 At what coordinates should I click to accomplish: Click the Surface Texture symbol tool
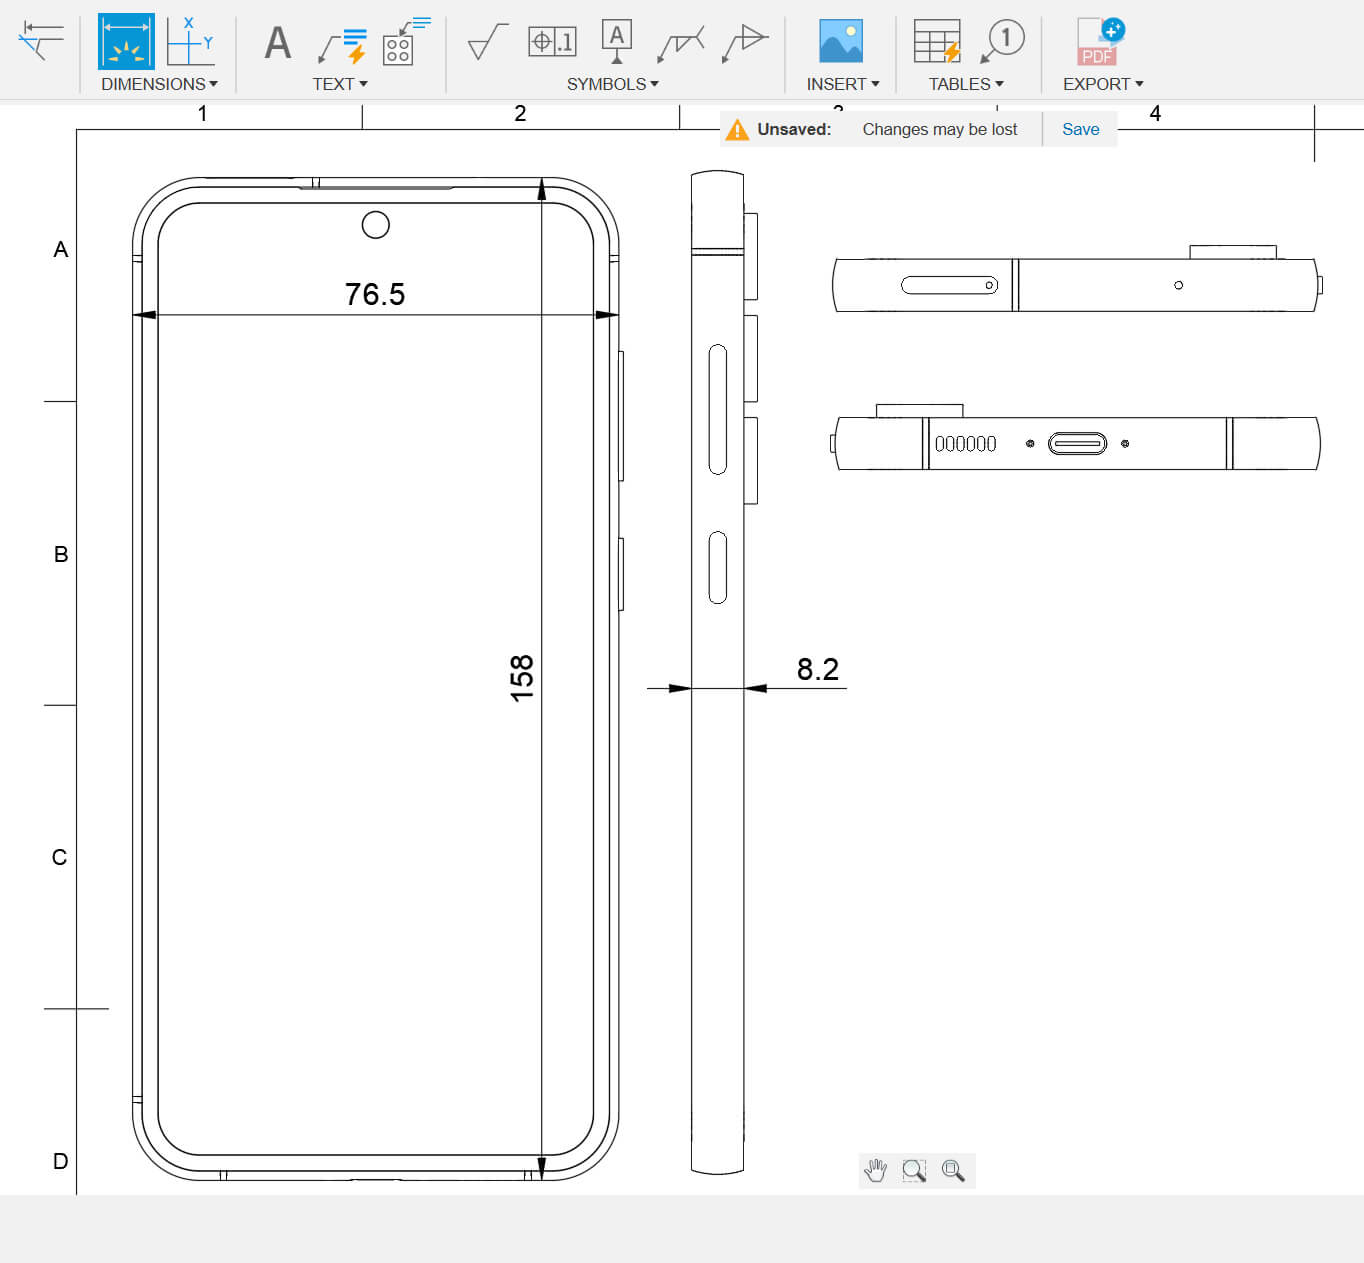pos(487,42)
